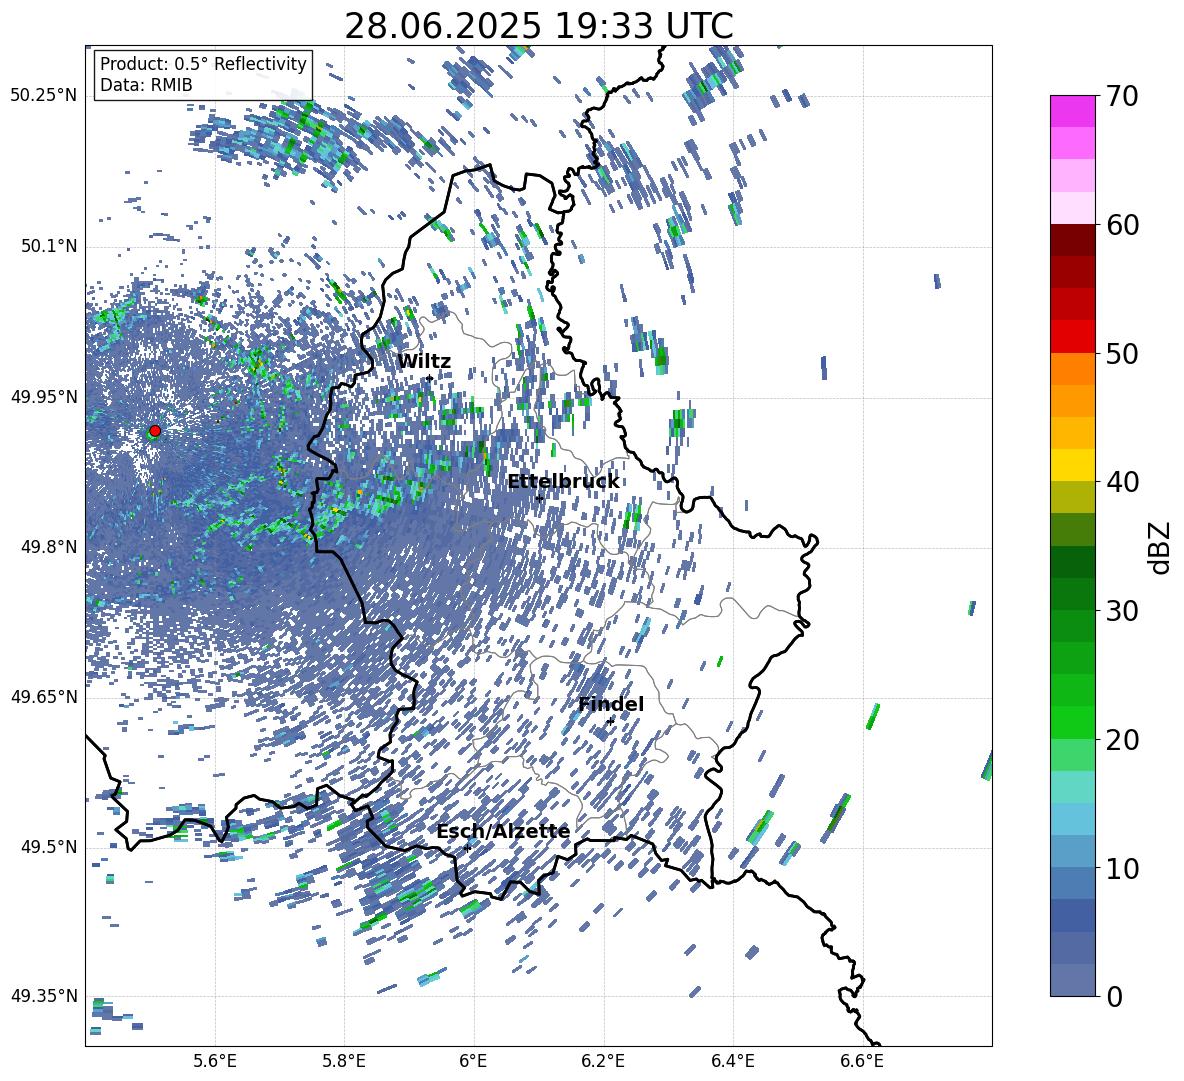
Task: Click the 5.8°E longitude tick label
Action: tap(344, 1062)
